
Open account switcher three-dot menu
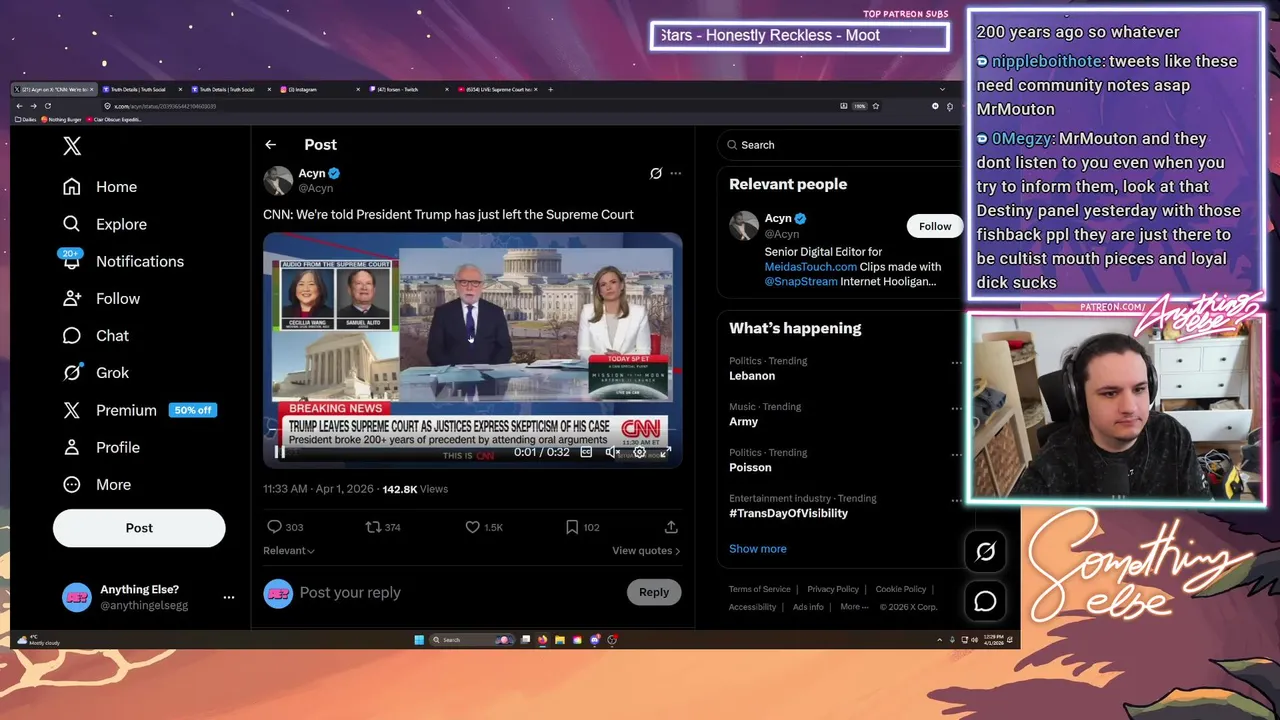click(x=229, y=597)
